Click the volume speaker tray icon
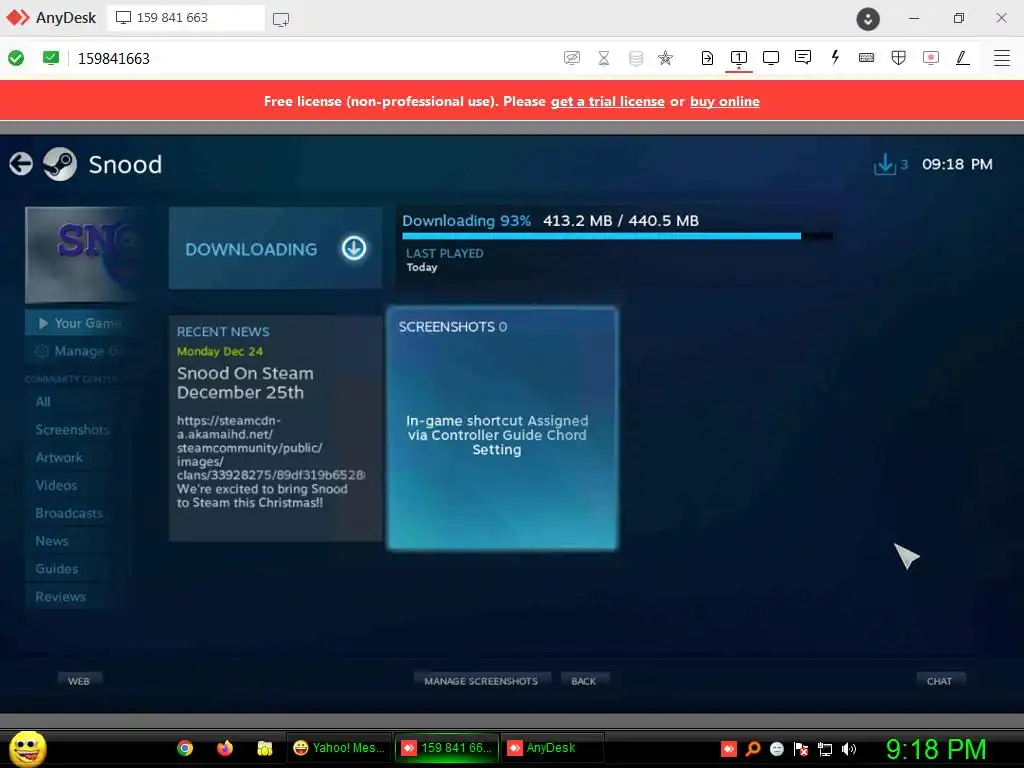The width and height of the screenshot is (1024, 768). click(x=848, y=748)
